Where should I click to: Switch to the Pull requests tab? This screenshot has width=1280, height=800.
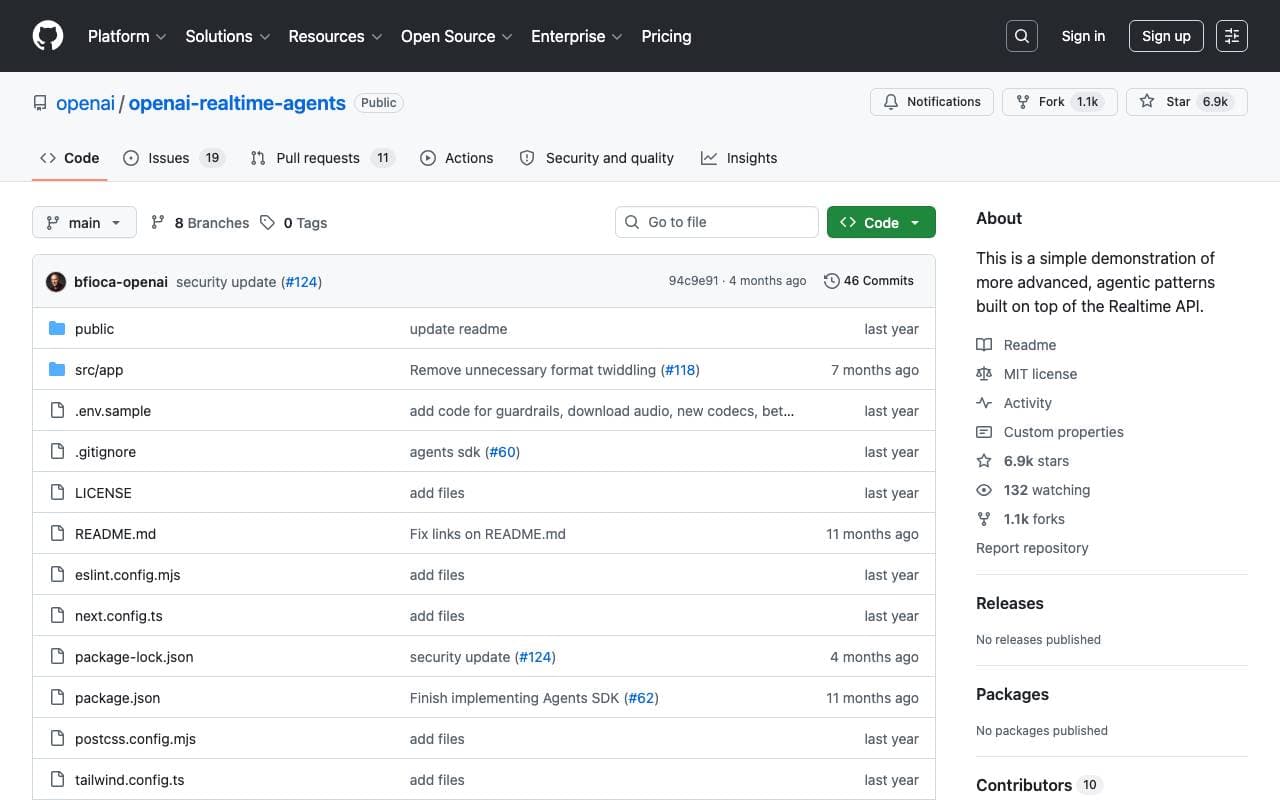(x=323, y=158)
